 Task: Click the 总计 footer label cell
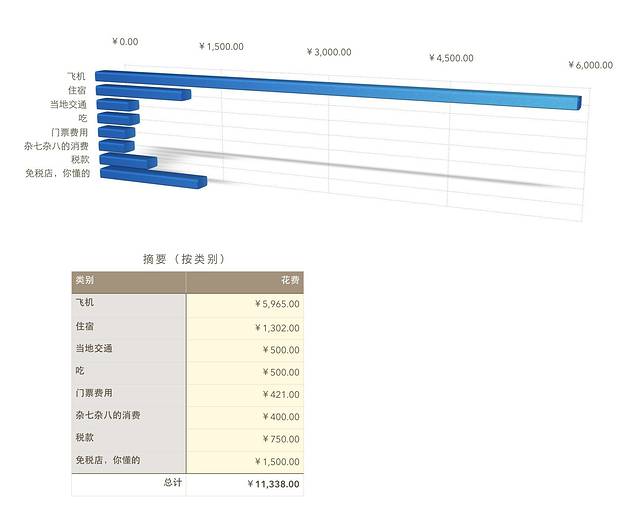[128, 483]
